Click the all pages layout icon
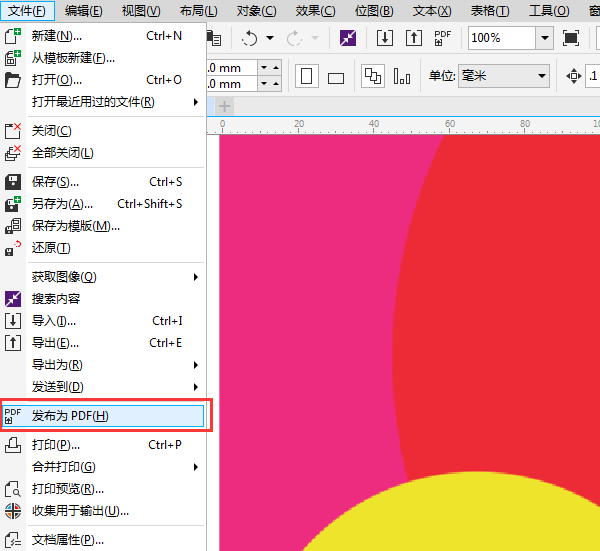The width and height of the screenshot is (600, 551). point(373,77)
